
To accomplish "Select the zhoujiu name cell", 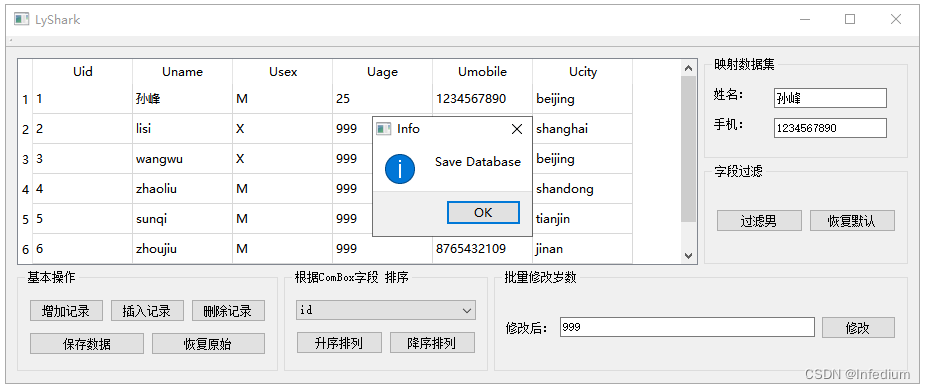I will (x=182, y=249).
